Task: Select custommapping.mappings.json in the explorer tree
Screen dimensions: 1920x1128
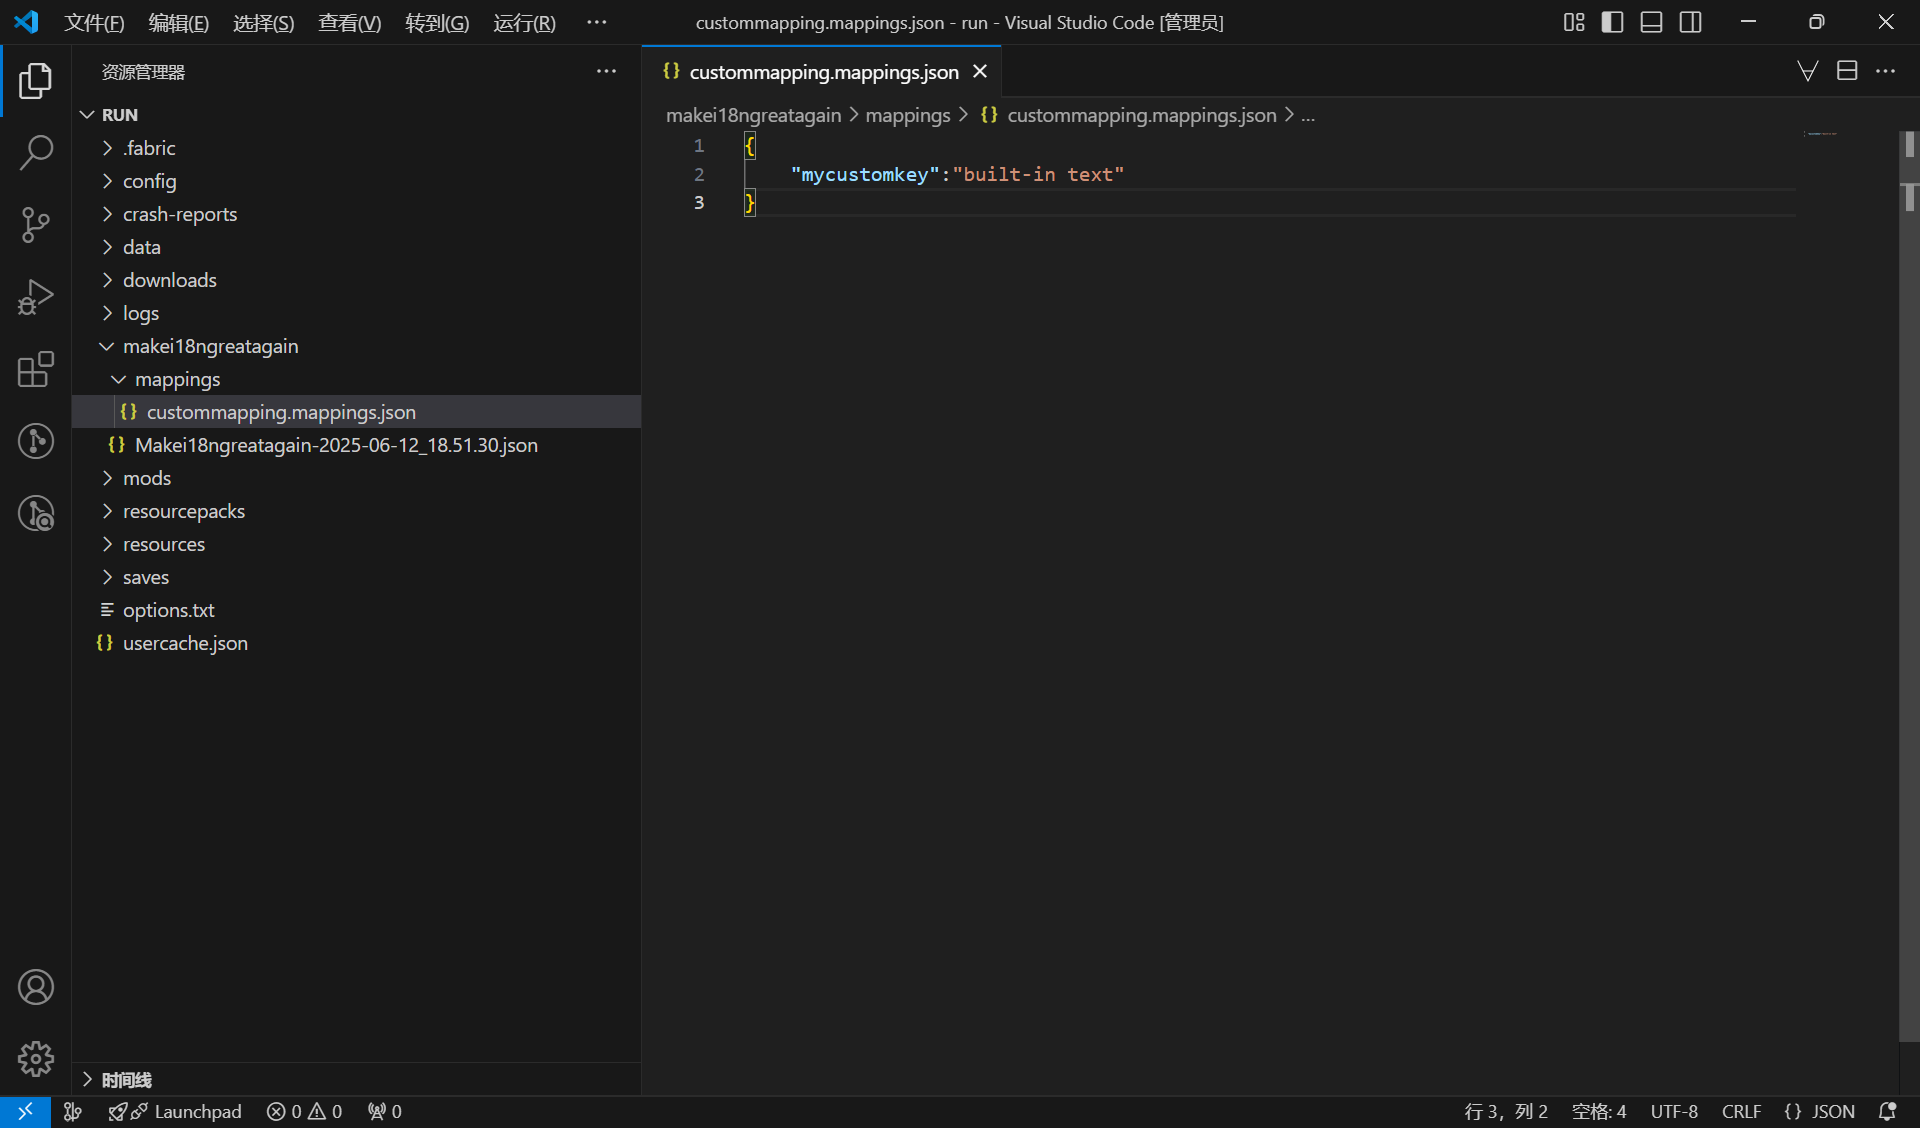Action: tap(356, 412)
